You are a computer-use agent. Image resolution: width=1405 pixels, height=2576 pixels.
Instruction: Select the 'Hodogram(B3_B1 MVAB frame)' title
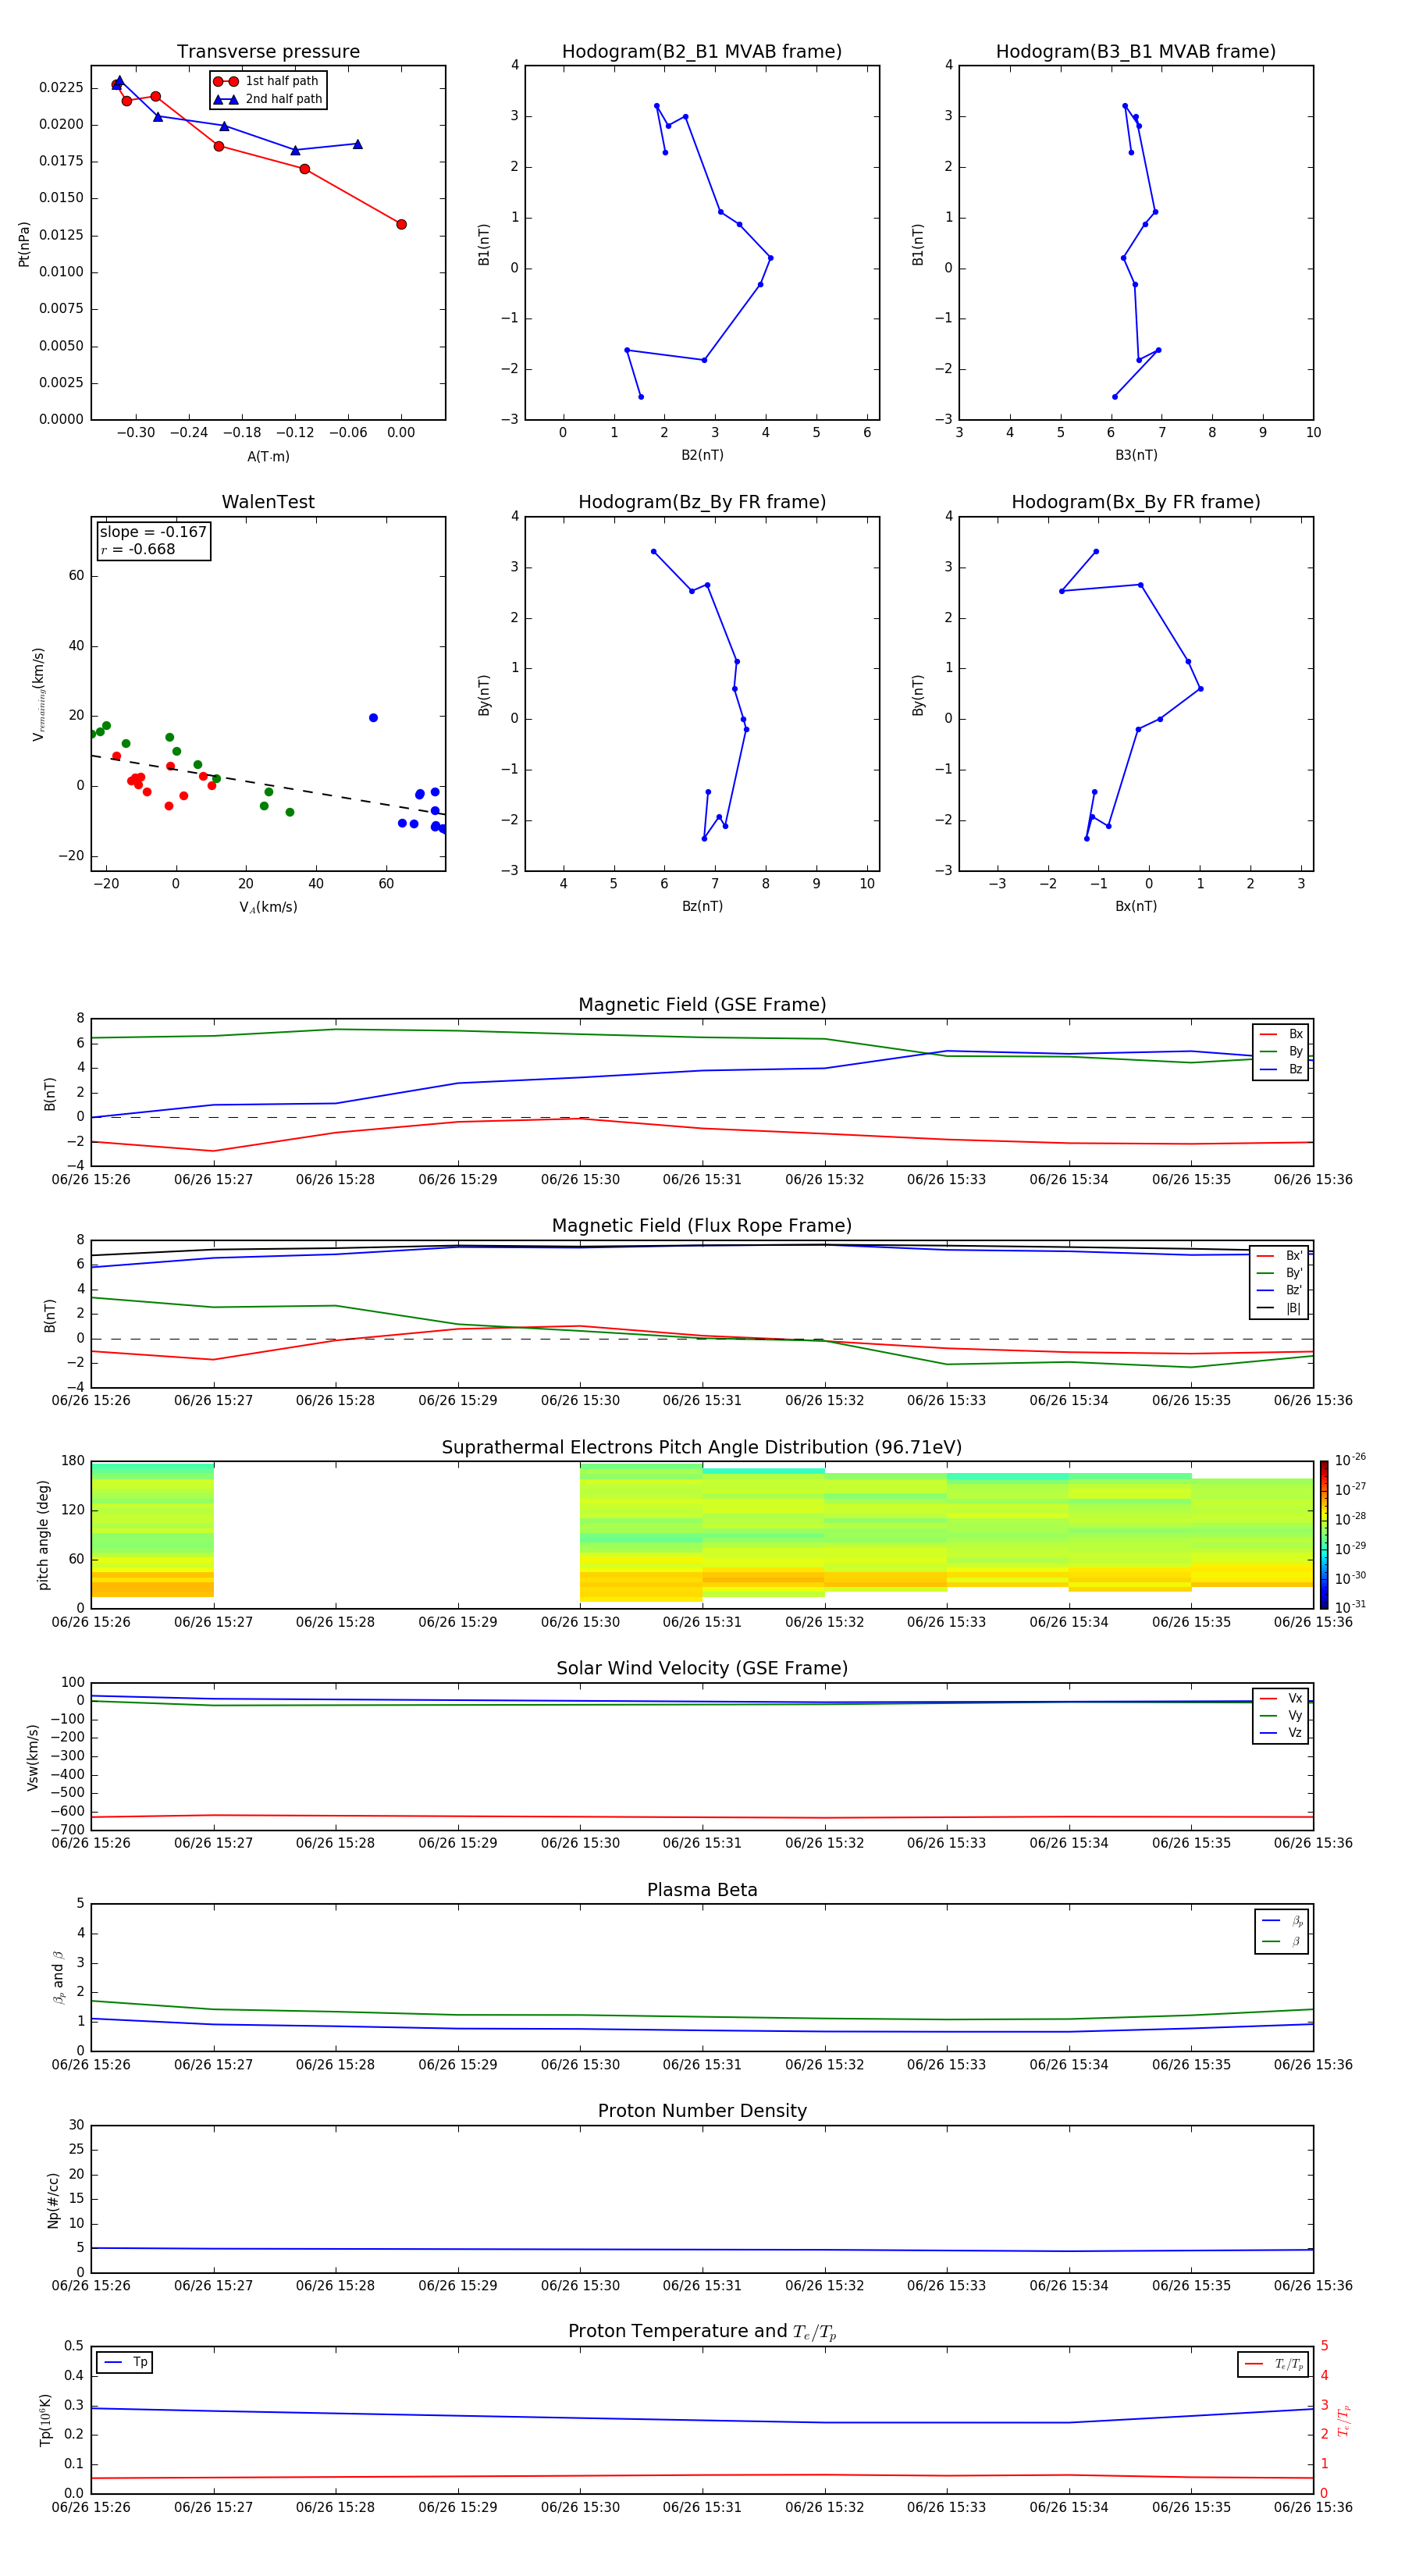(x=1136, y=52)
